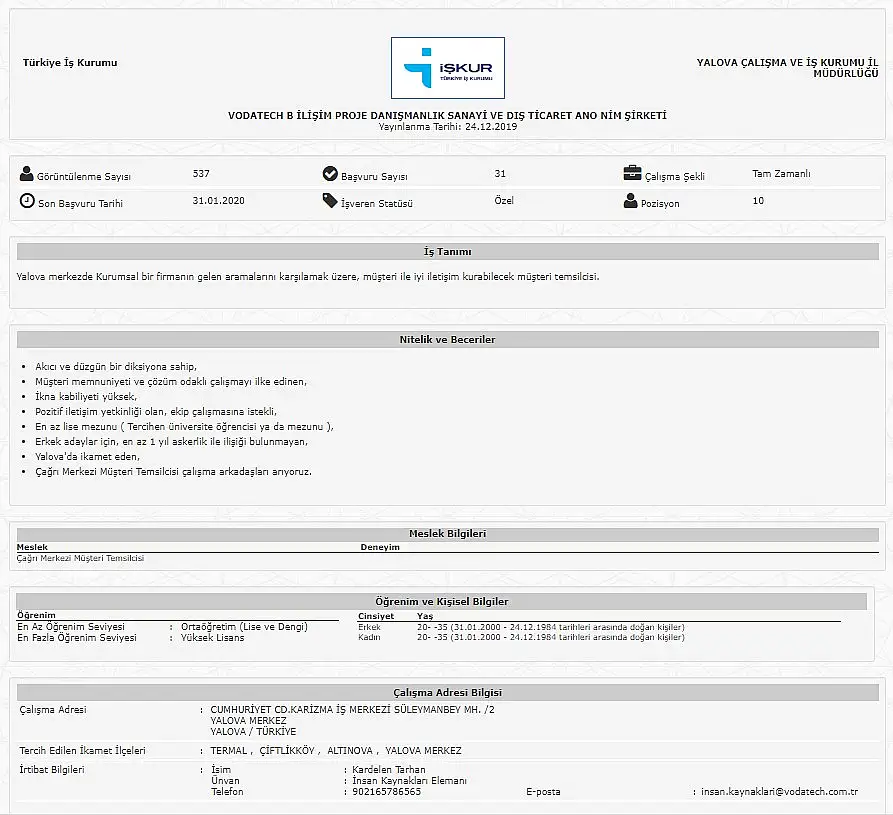
Task: Click the bullet about akıcı ve düzgün diksiyon
Action: (116, 367)
